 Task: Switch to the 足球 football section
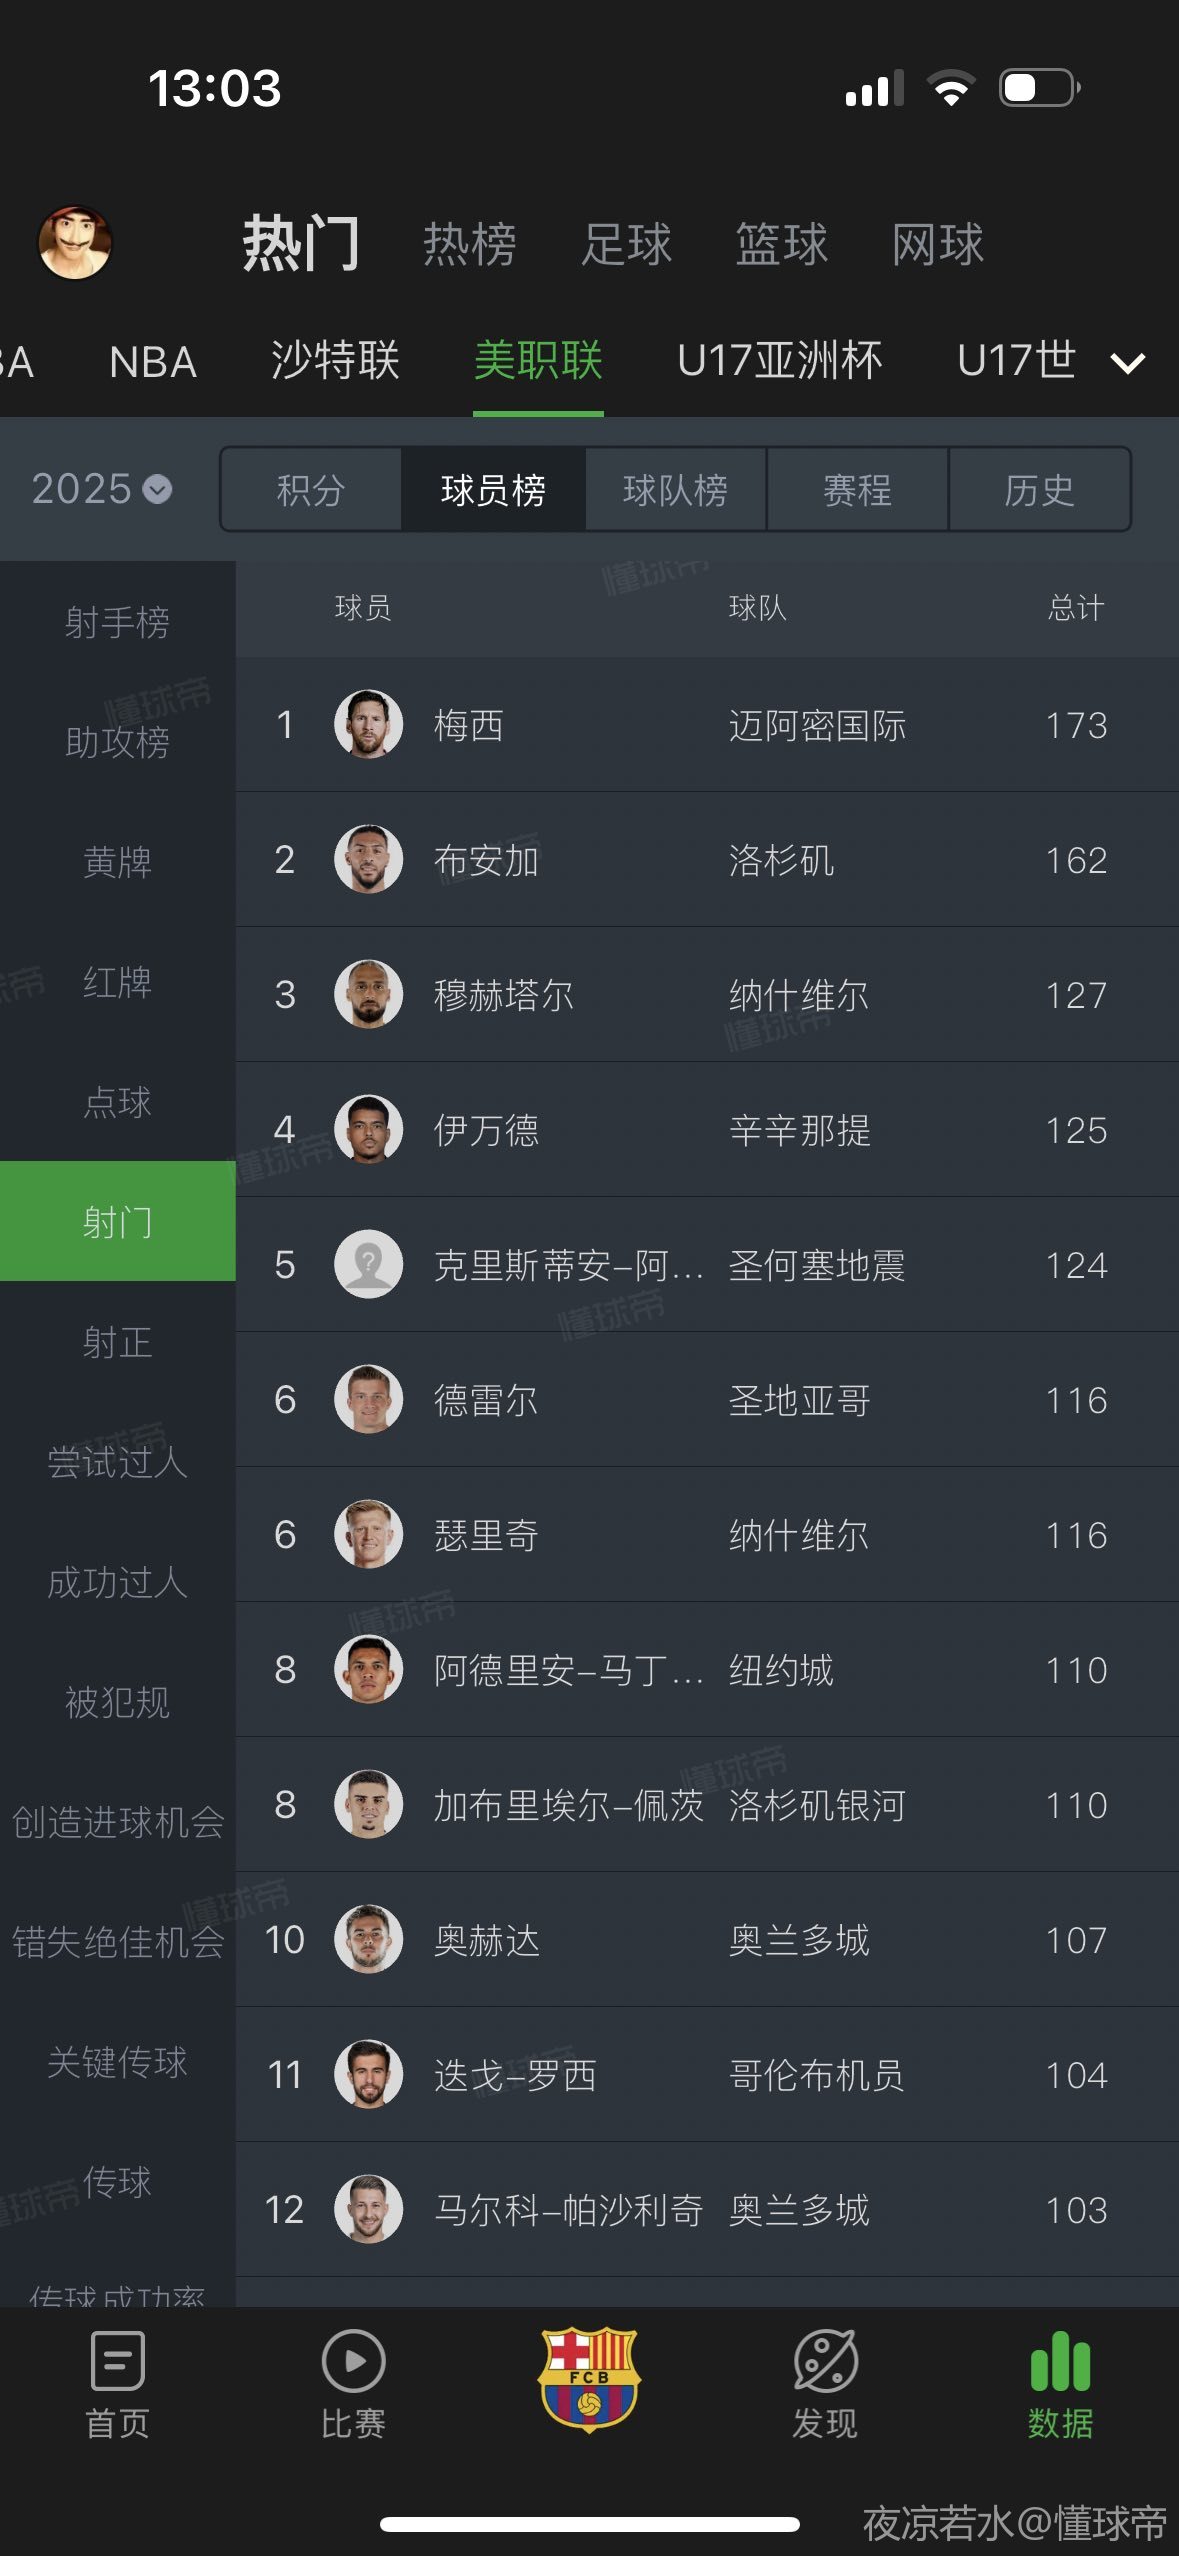tap(626, 244)
